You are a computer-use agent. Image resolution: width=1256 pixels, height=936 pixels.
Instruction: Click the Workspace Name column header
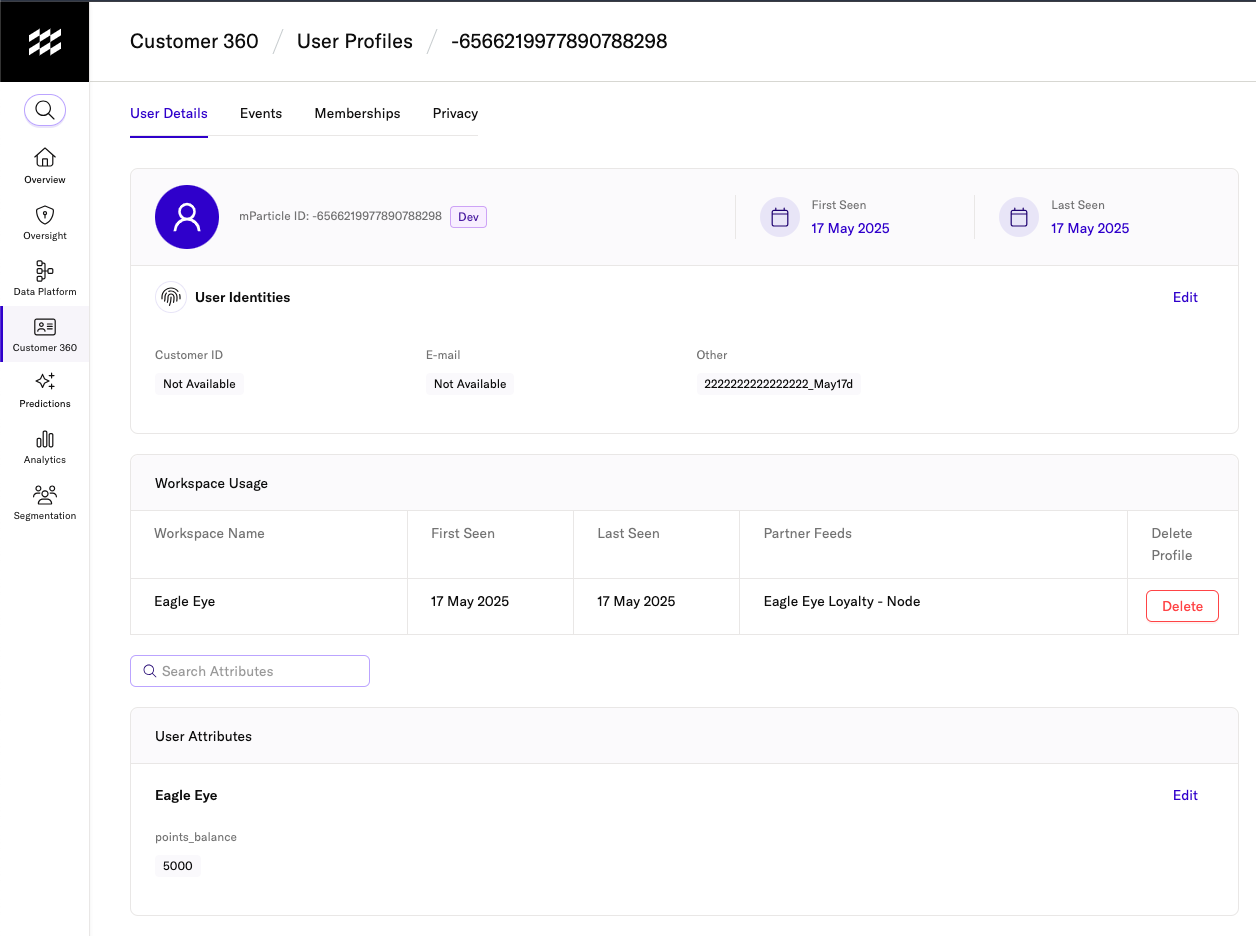(209, 533)
